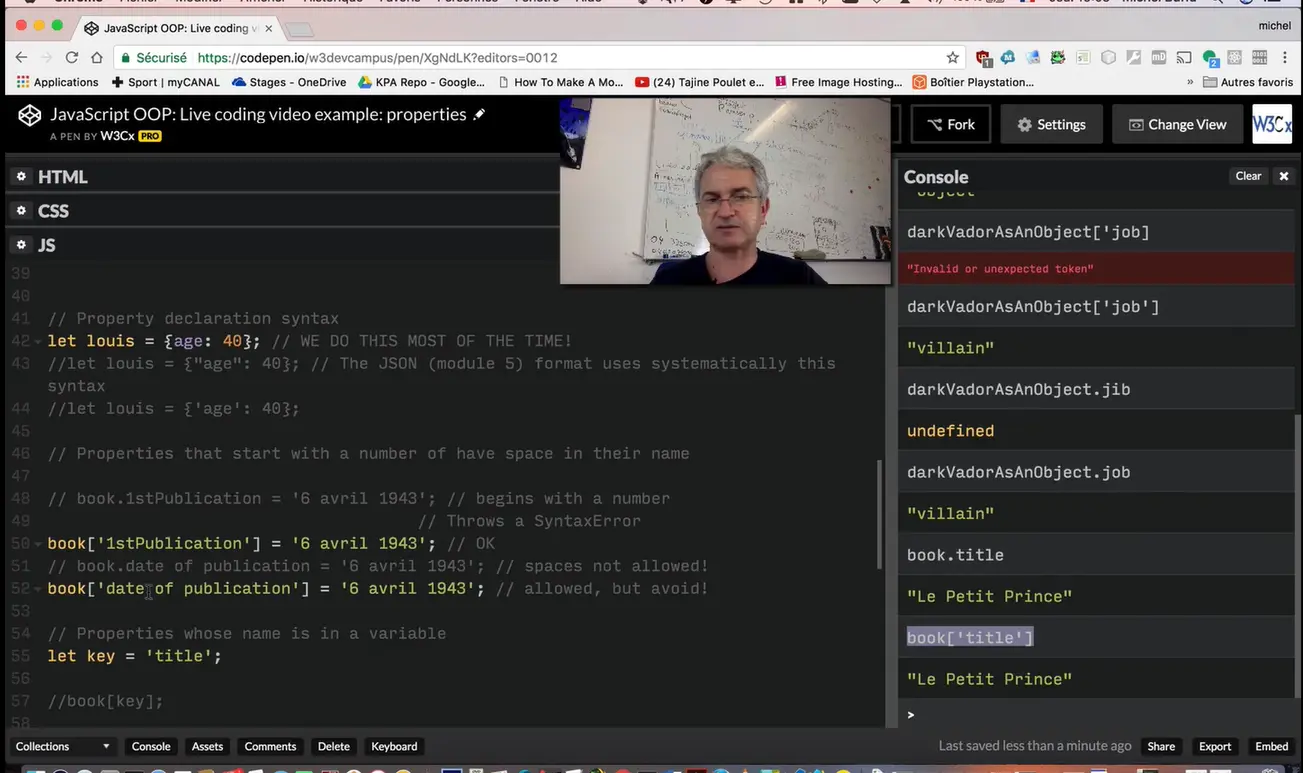Open Free Image Hosting bookmark

tap(838, 83)
